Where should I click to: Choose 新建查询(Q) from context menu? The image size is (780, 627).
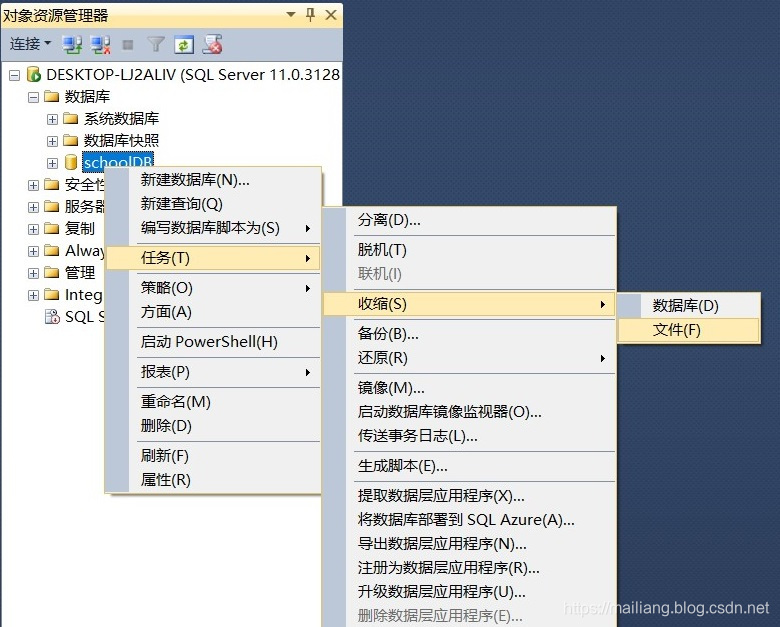(x=213, y=204)
